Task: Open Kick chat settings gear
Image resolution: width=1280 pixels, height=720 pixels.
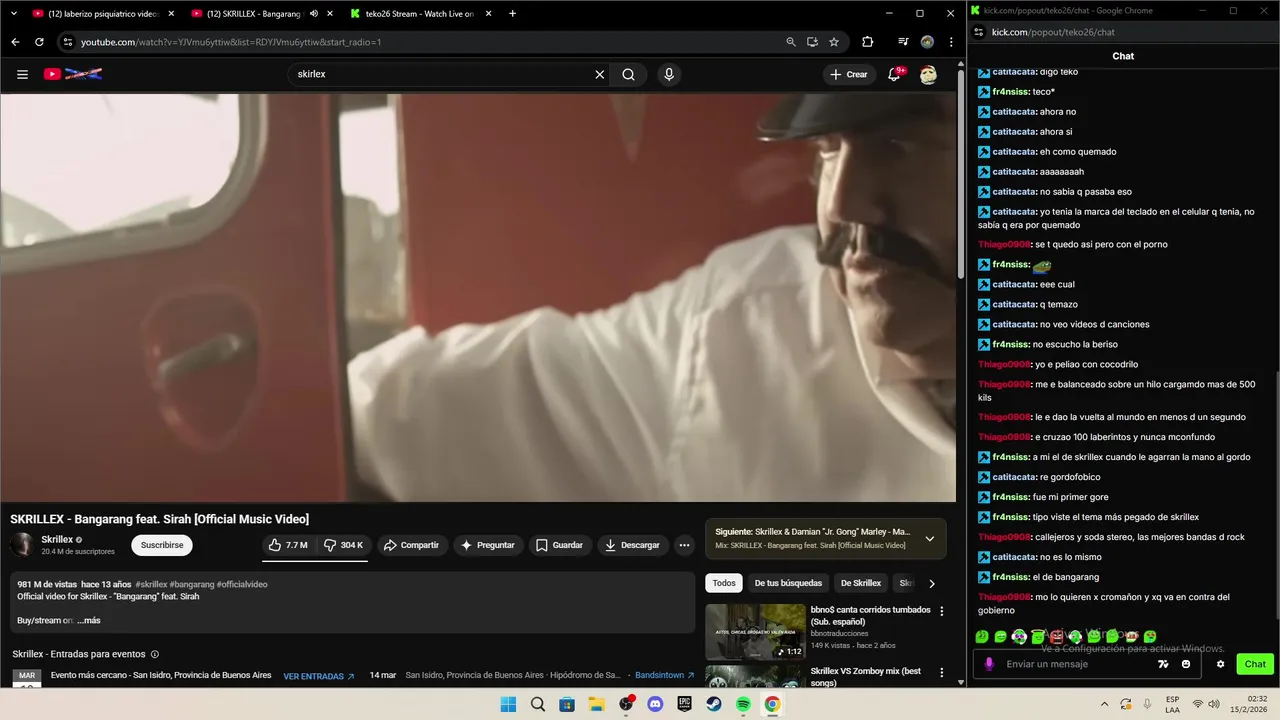Action: coord(1220,664)
